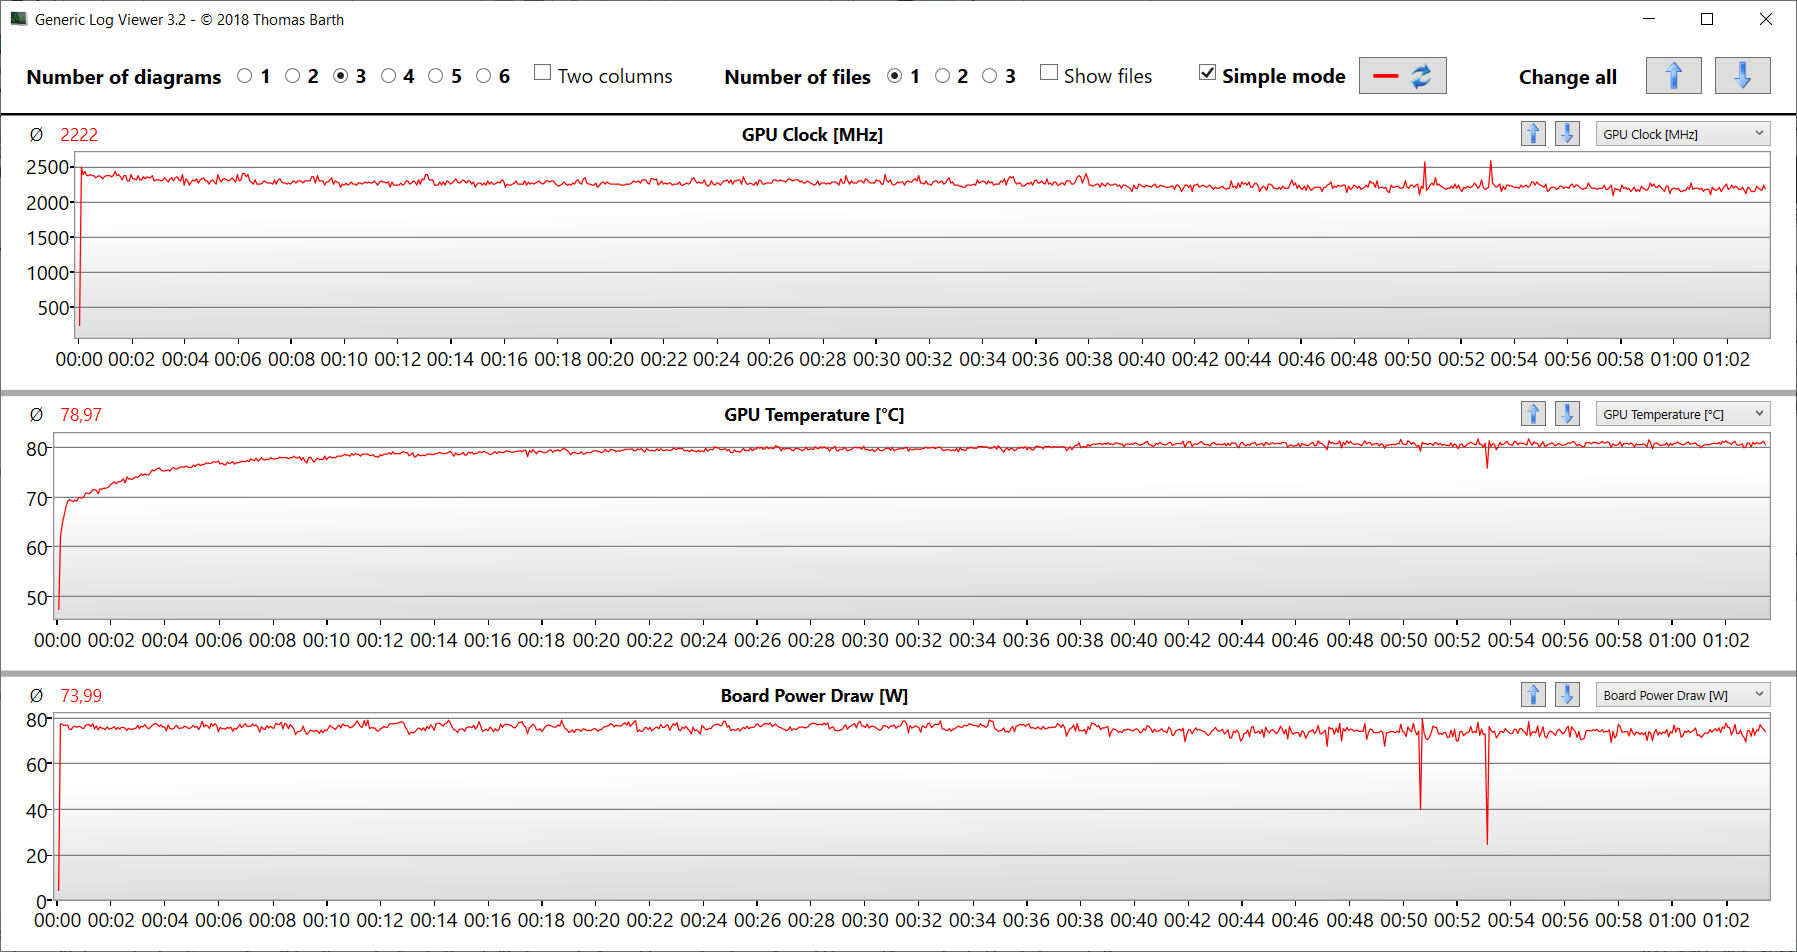This screenshot has height=952, width=1797.
Task: Enable the Two columns checkbox
Action: 543,73
